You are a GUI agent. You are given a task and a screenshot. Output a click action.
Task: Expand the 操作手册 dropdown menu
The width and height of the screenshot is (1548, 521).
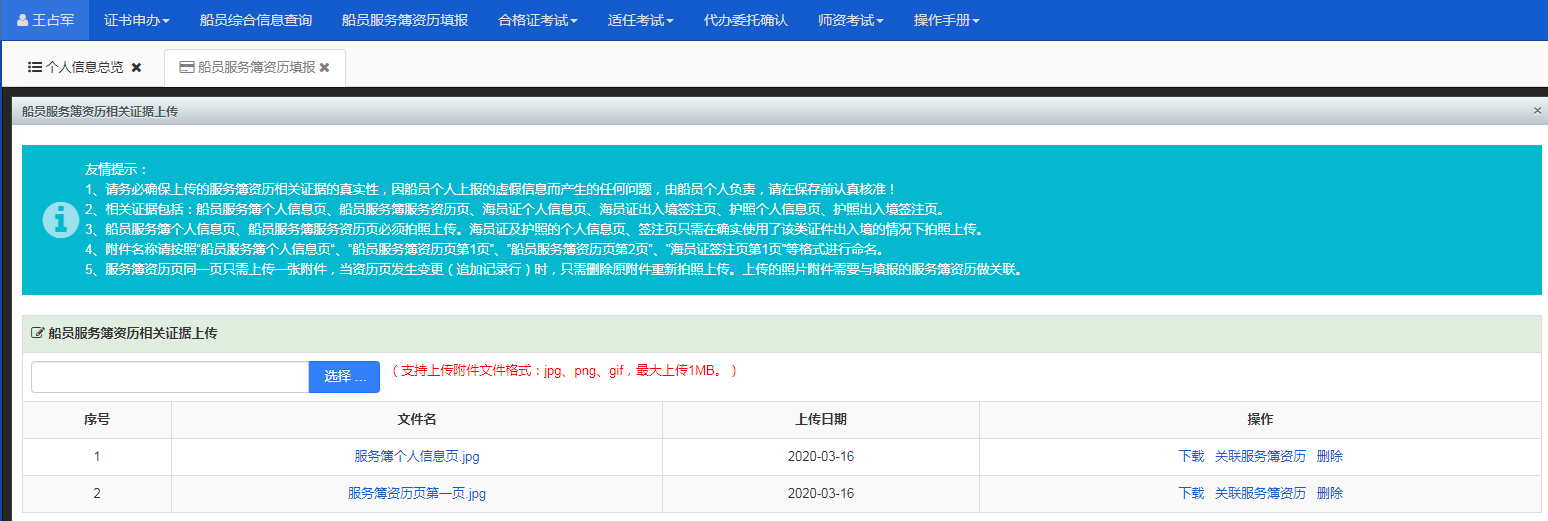(946, 20)
